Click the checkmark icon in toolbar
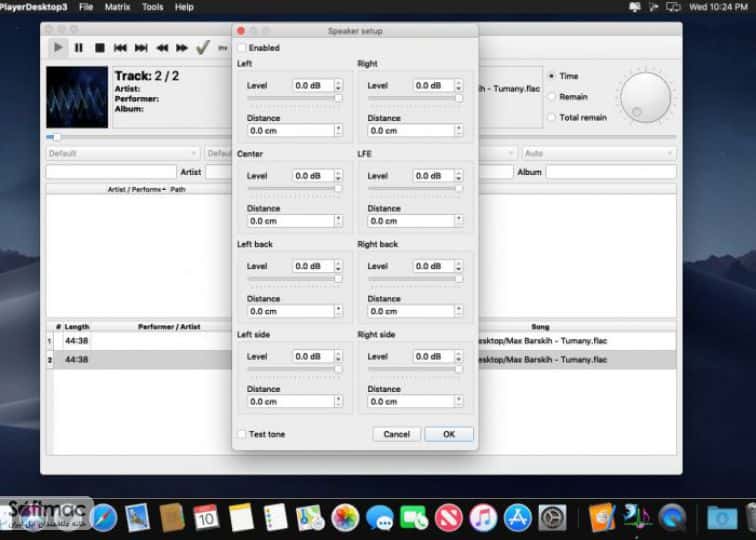The height and width of the screenshot is (540, 756). pos(203,47)
